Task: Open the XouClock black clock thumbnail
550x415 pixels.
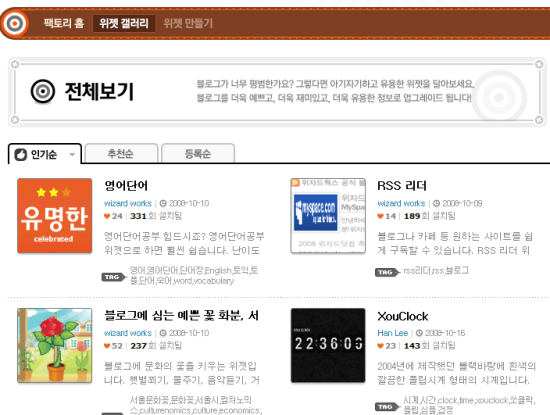Action: point(328,345)
